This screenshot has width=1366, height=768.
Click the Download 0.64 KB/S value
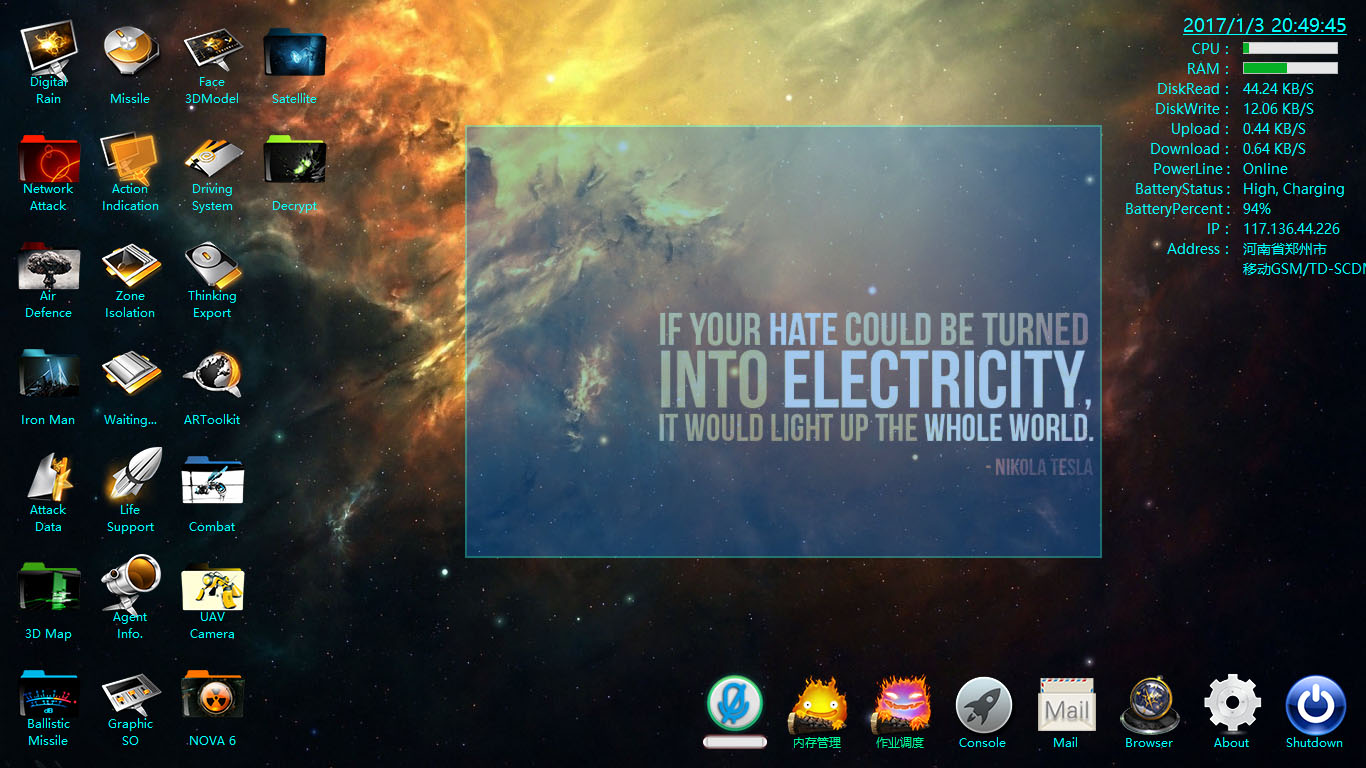point(1274,149)
